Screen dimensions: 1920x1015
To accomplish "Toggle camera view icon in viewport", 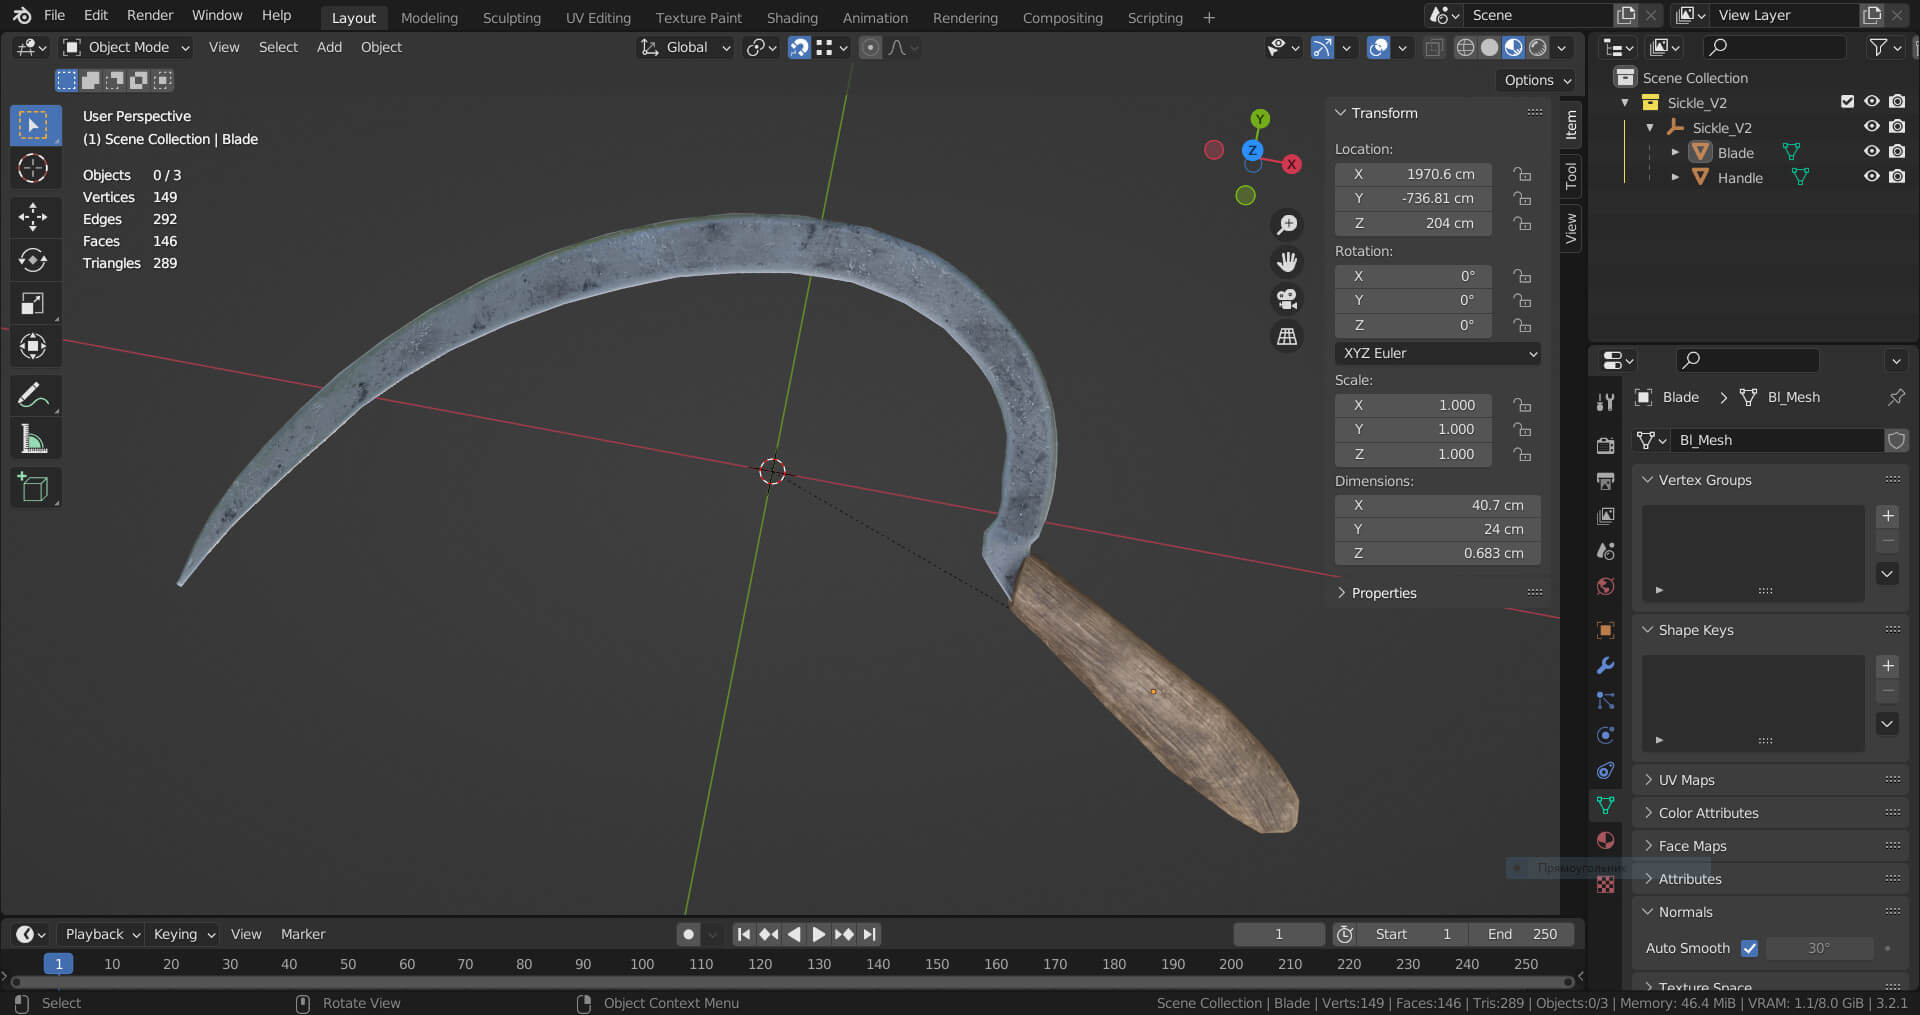I will pos(1287,299).
